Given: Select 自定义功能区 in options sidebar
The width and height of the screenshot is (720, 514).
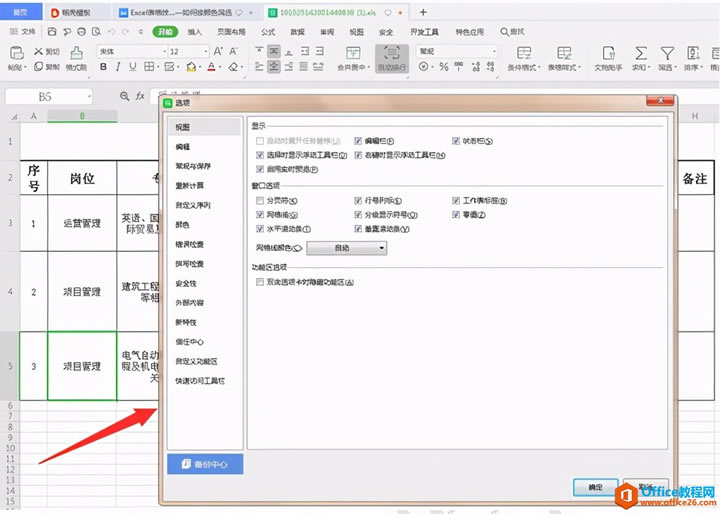Looking at the screenshot, I should click(197, 361).
